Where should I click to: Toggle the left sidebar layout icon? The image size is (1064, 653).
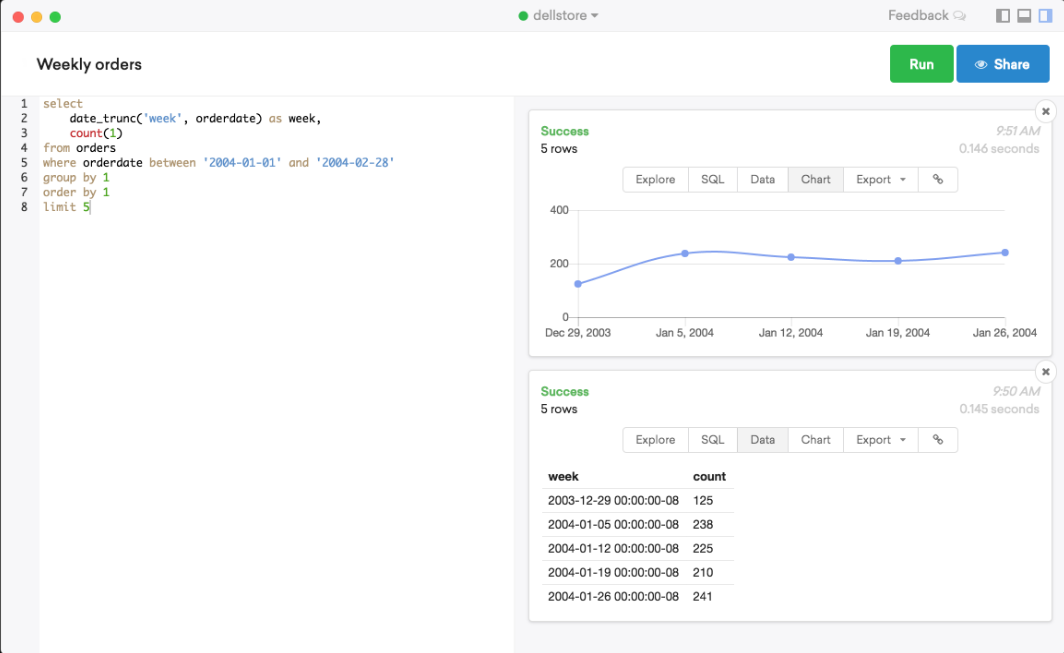(1001, 15)
